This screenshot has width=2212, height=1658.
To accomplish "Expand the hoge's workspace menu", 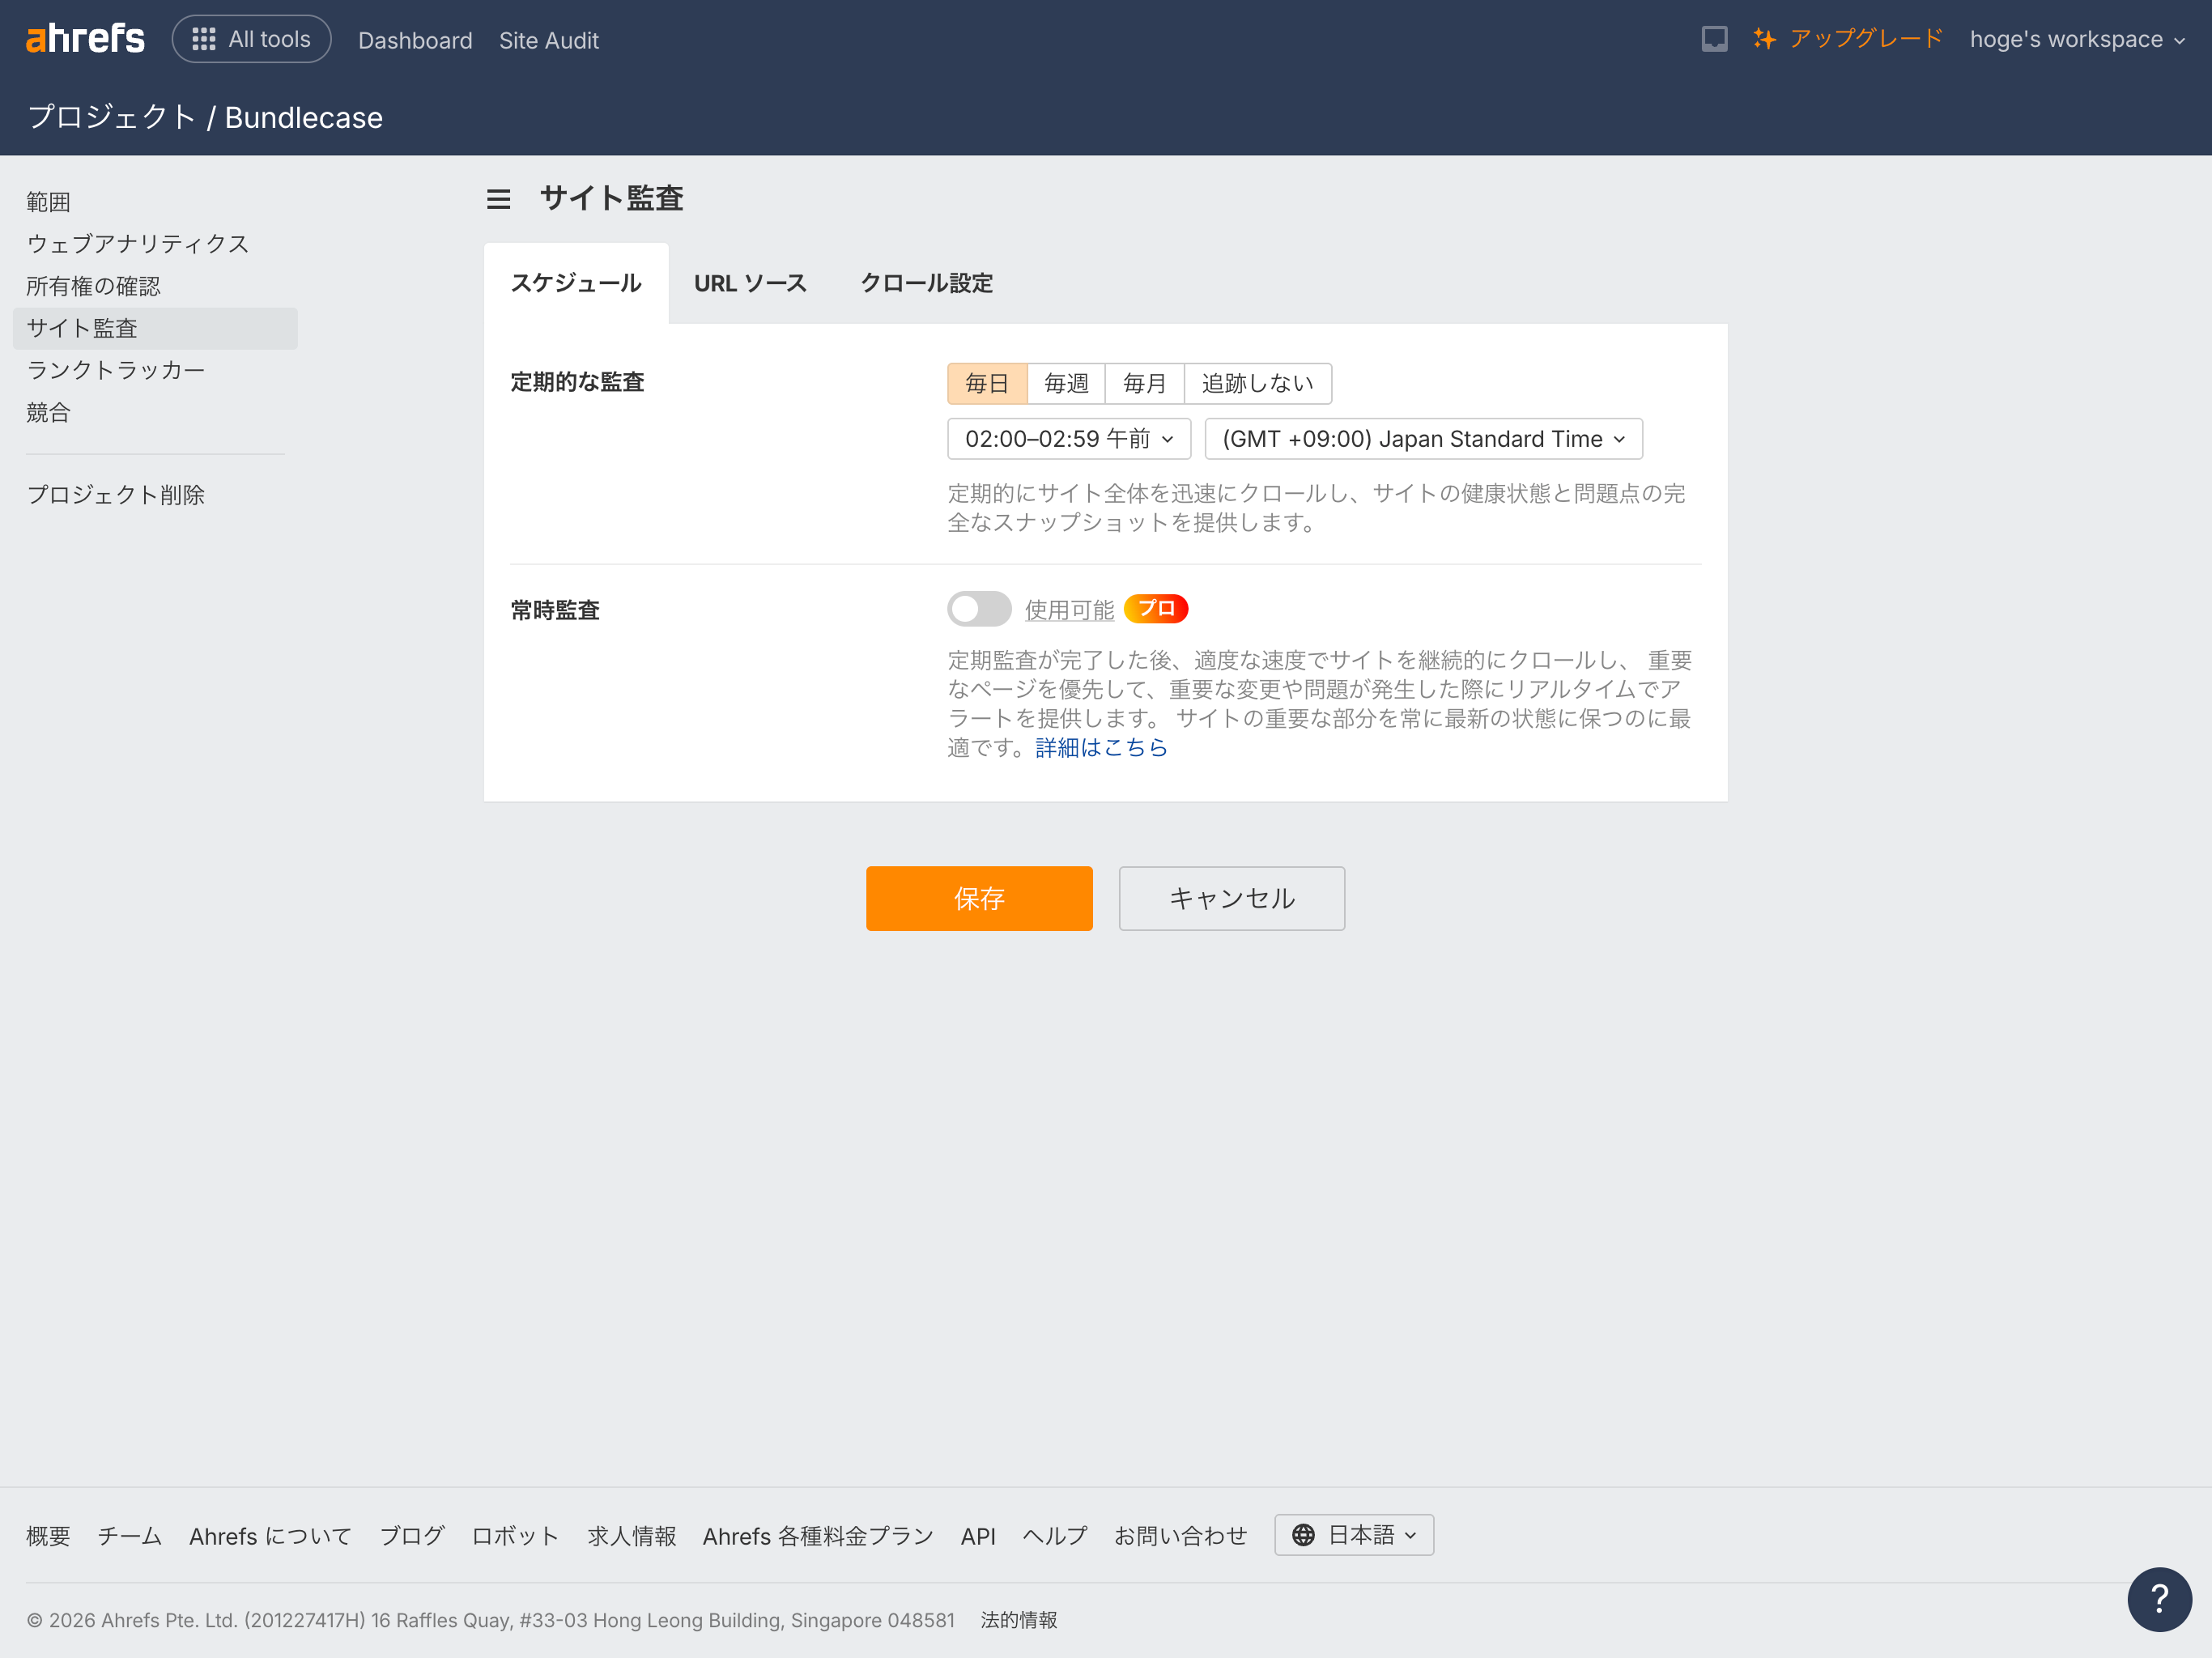I will tap(2077, 39).
